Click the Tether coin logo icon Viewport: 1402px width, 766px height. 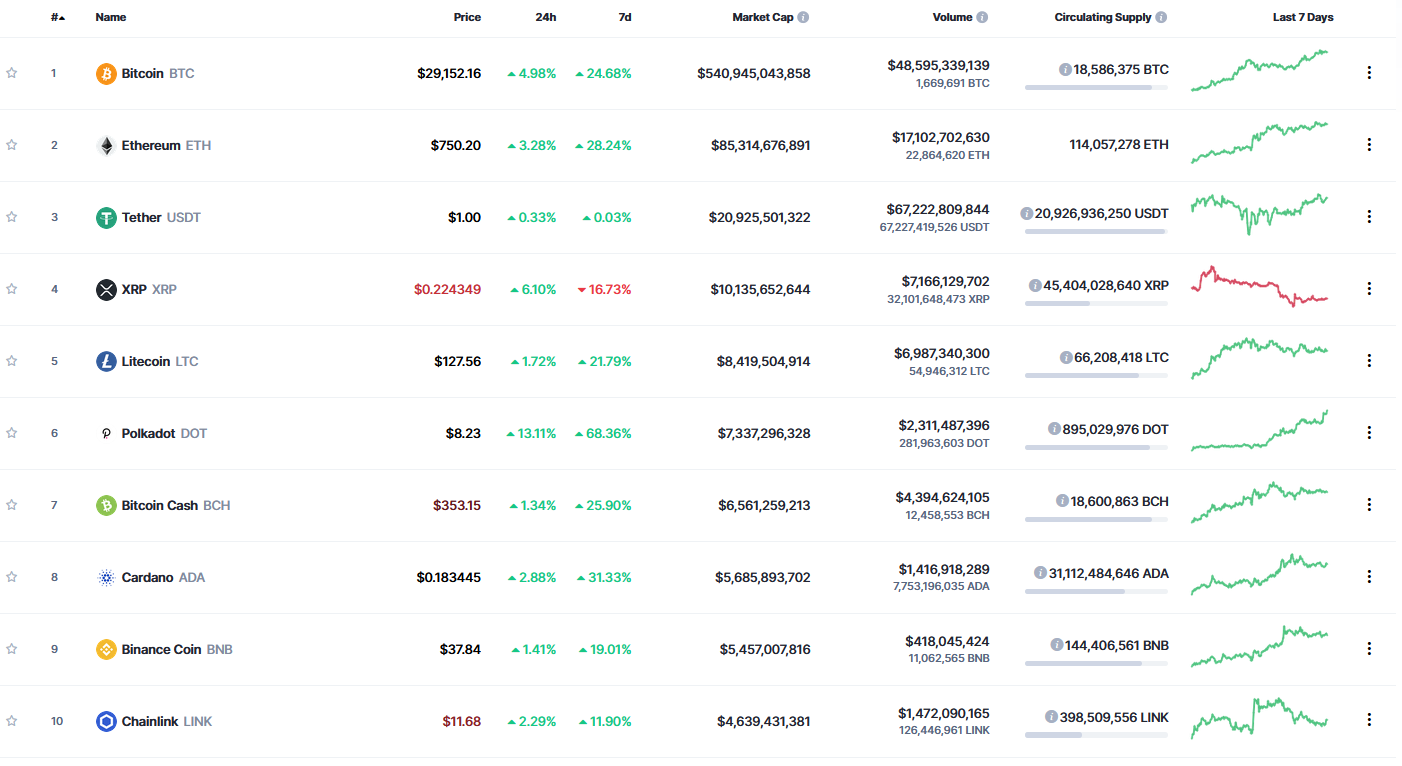point(106,217)
